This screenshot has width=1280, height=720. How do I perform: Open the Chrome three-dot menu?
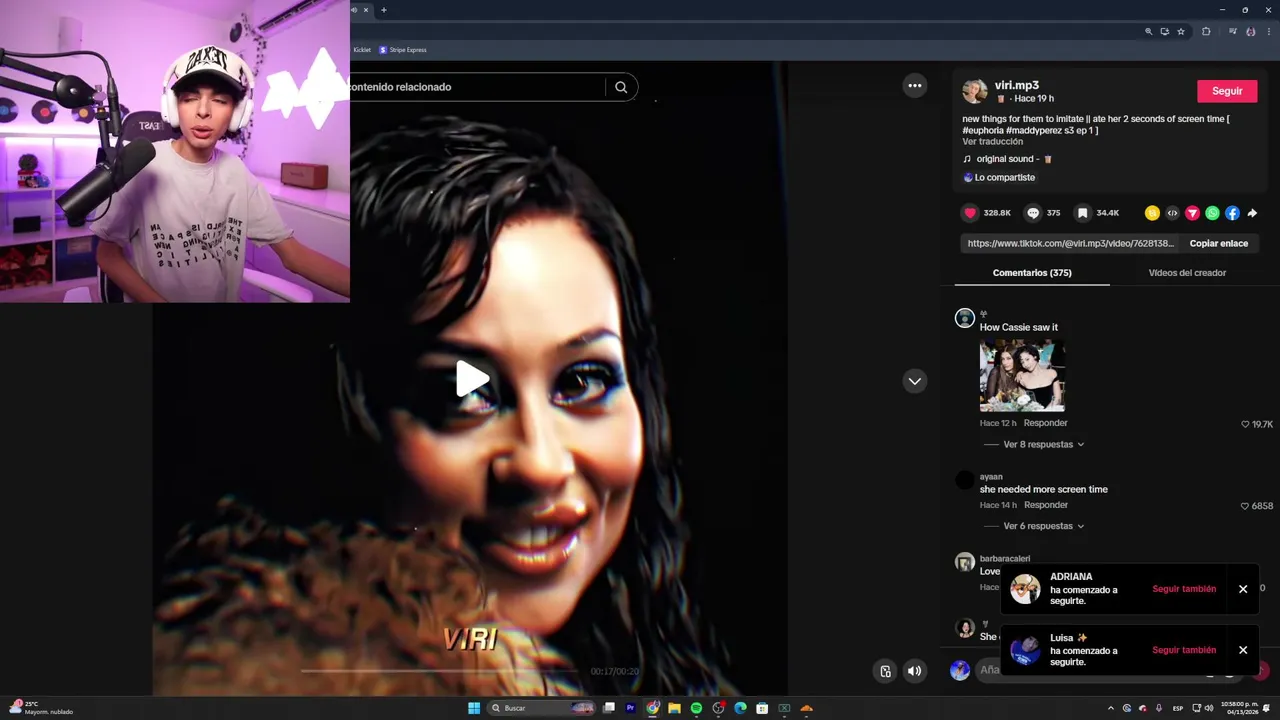tap(1267, 31)
